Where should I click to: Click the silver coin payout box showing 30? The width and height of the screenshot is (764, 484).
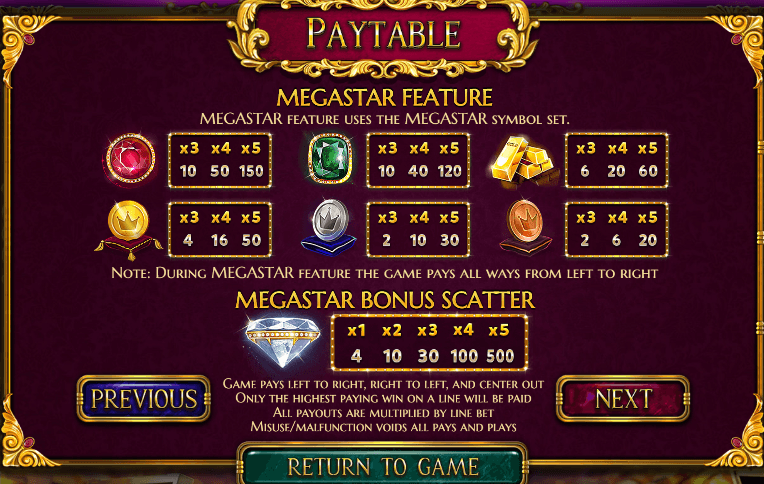click(x=418, y=230)
